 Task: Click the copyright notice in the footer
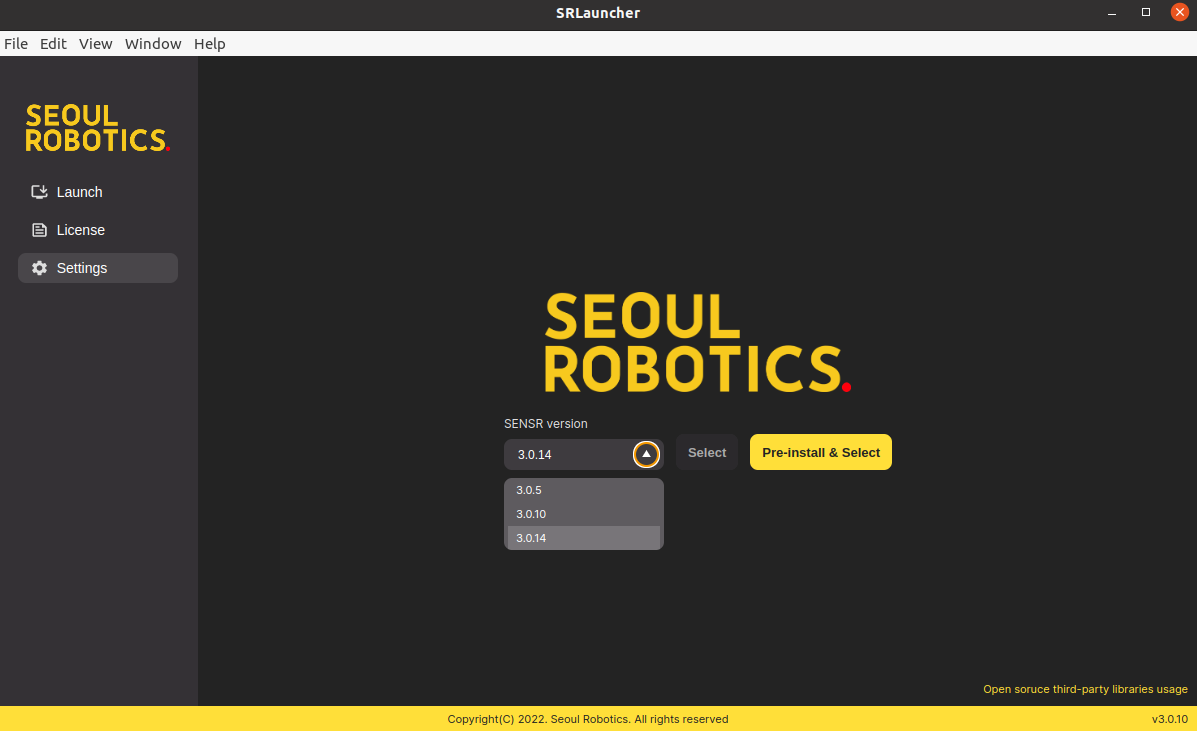coord(588,719)
